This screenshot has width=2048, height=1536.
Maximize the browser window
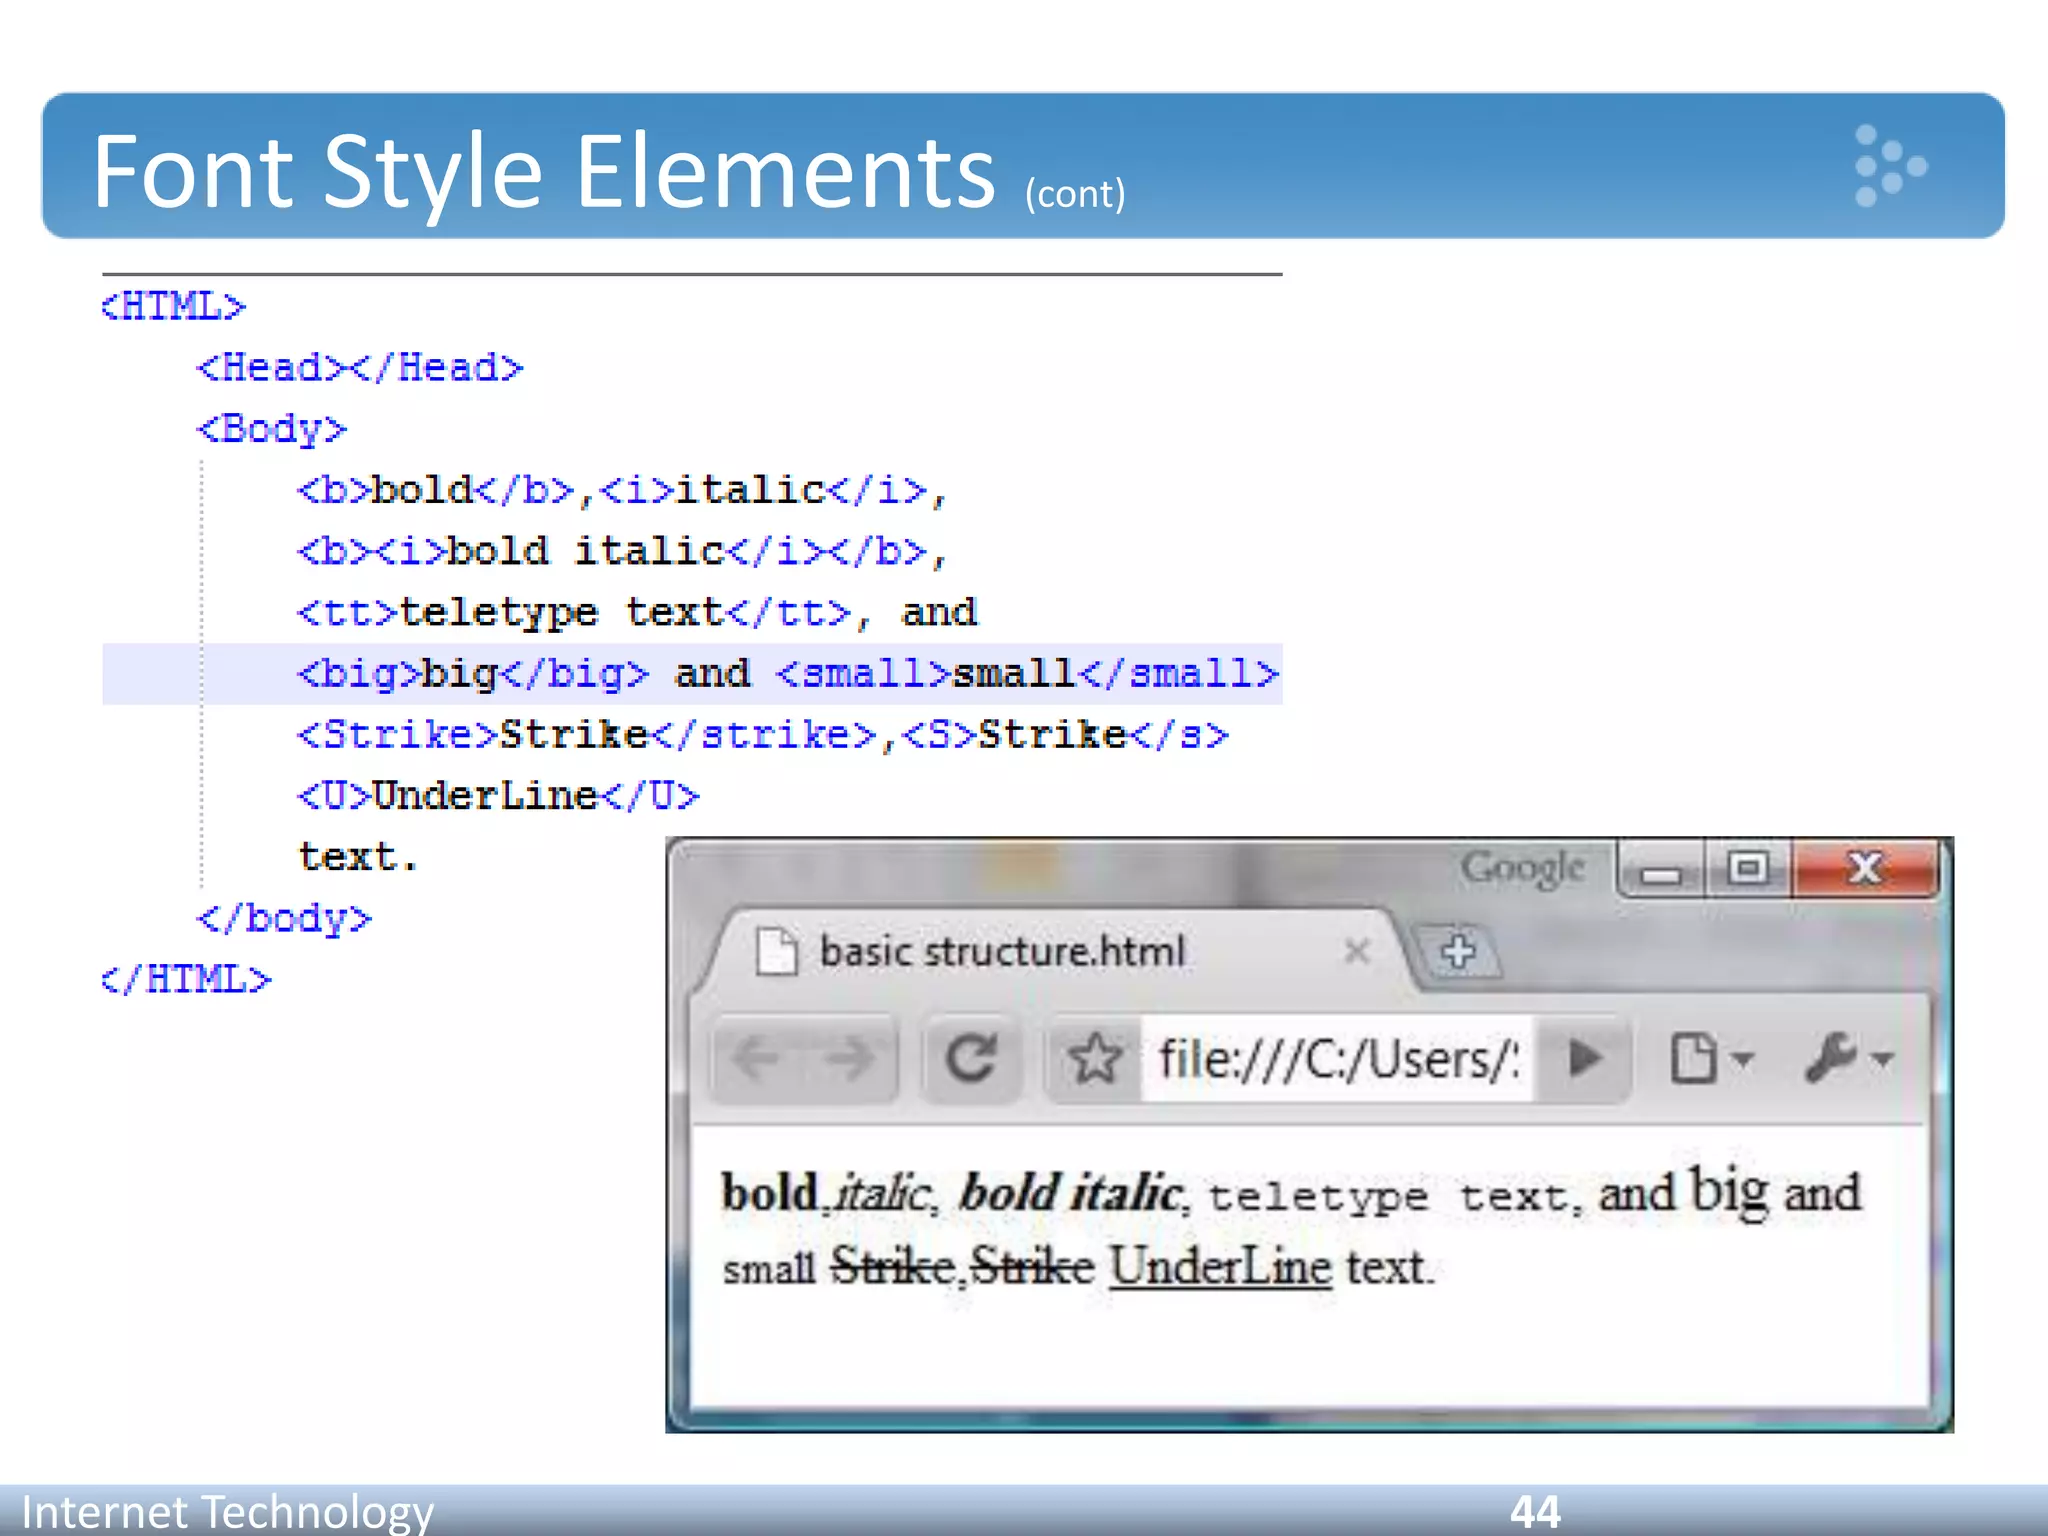(x=1748, y=868)
